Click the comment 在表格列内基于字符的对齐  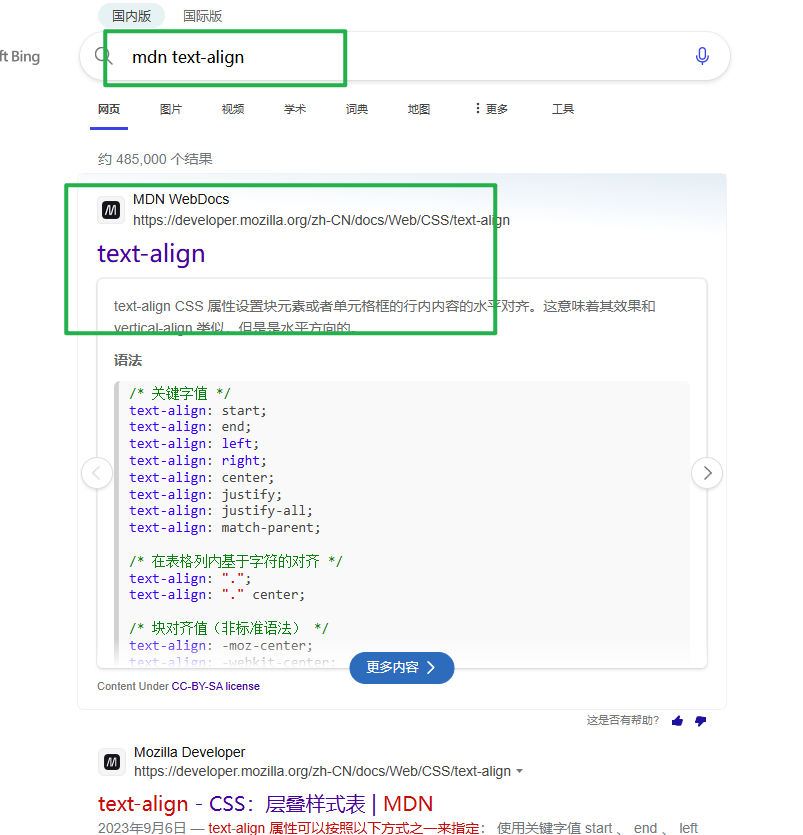tap(236, 561)
